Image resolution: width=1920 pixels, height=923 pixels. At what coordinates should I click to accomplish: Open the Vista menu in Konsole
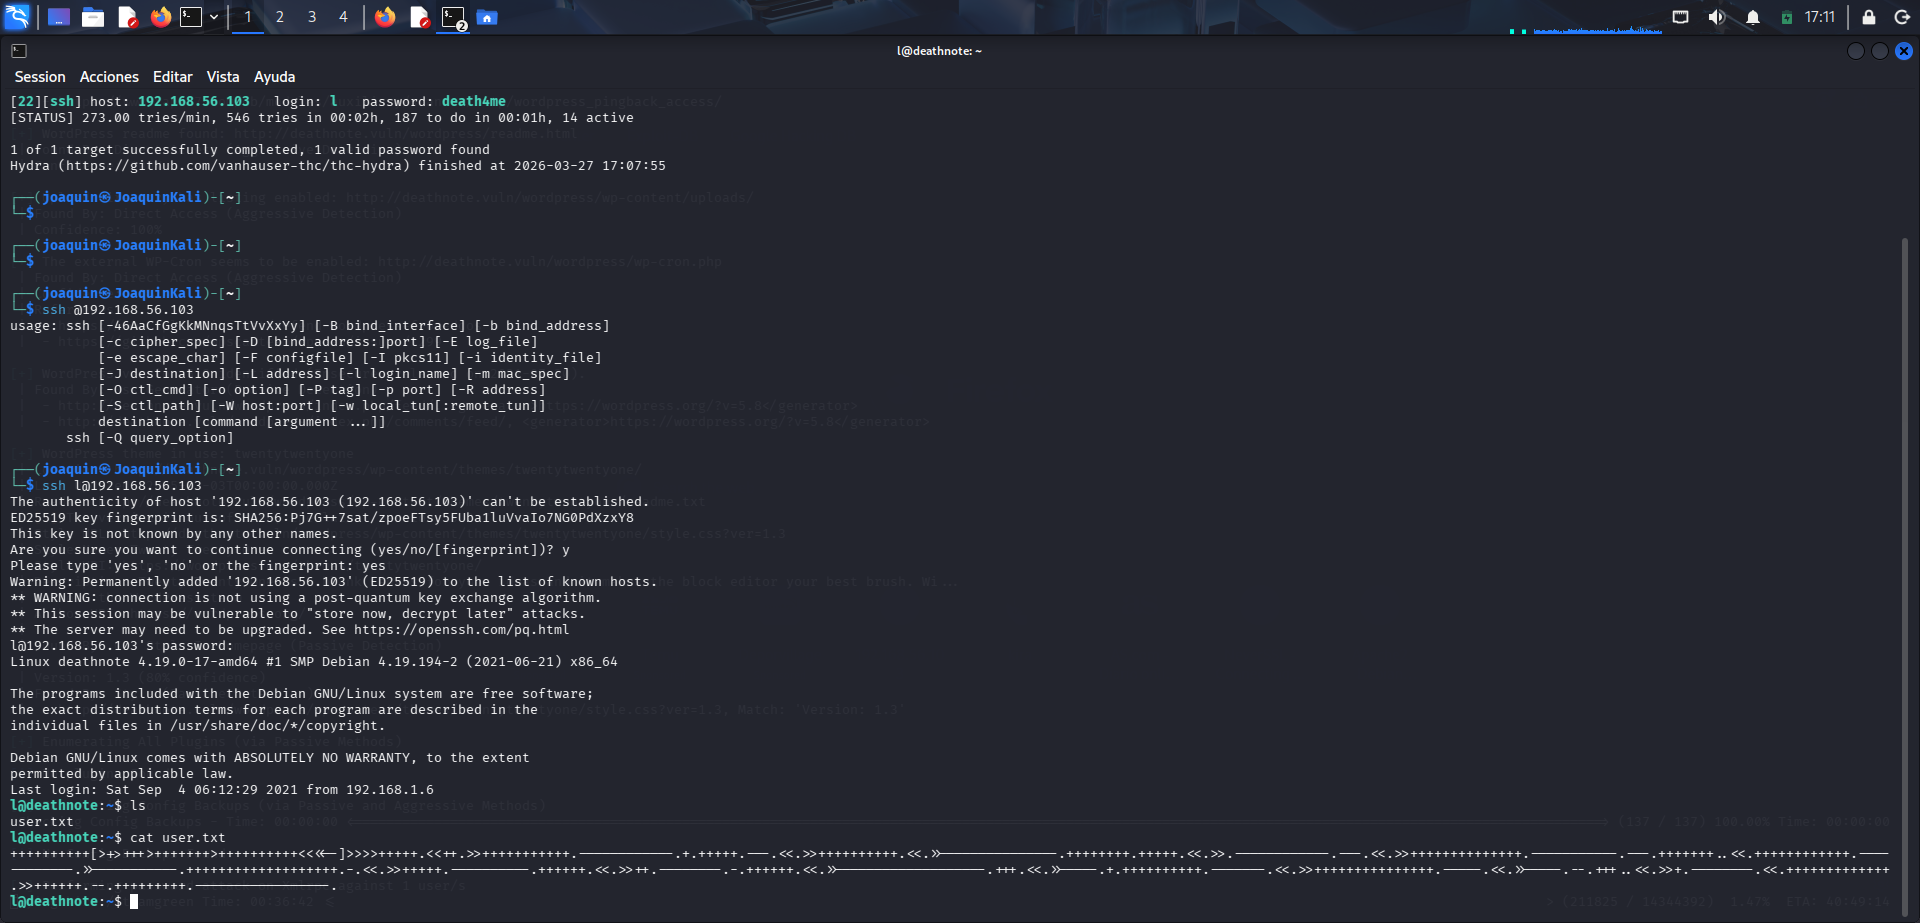click(x=222, y=76)
